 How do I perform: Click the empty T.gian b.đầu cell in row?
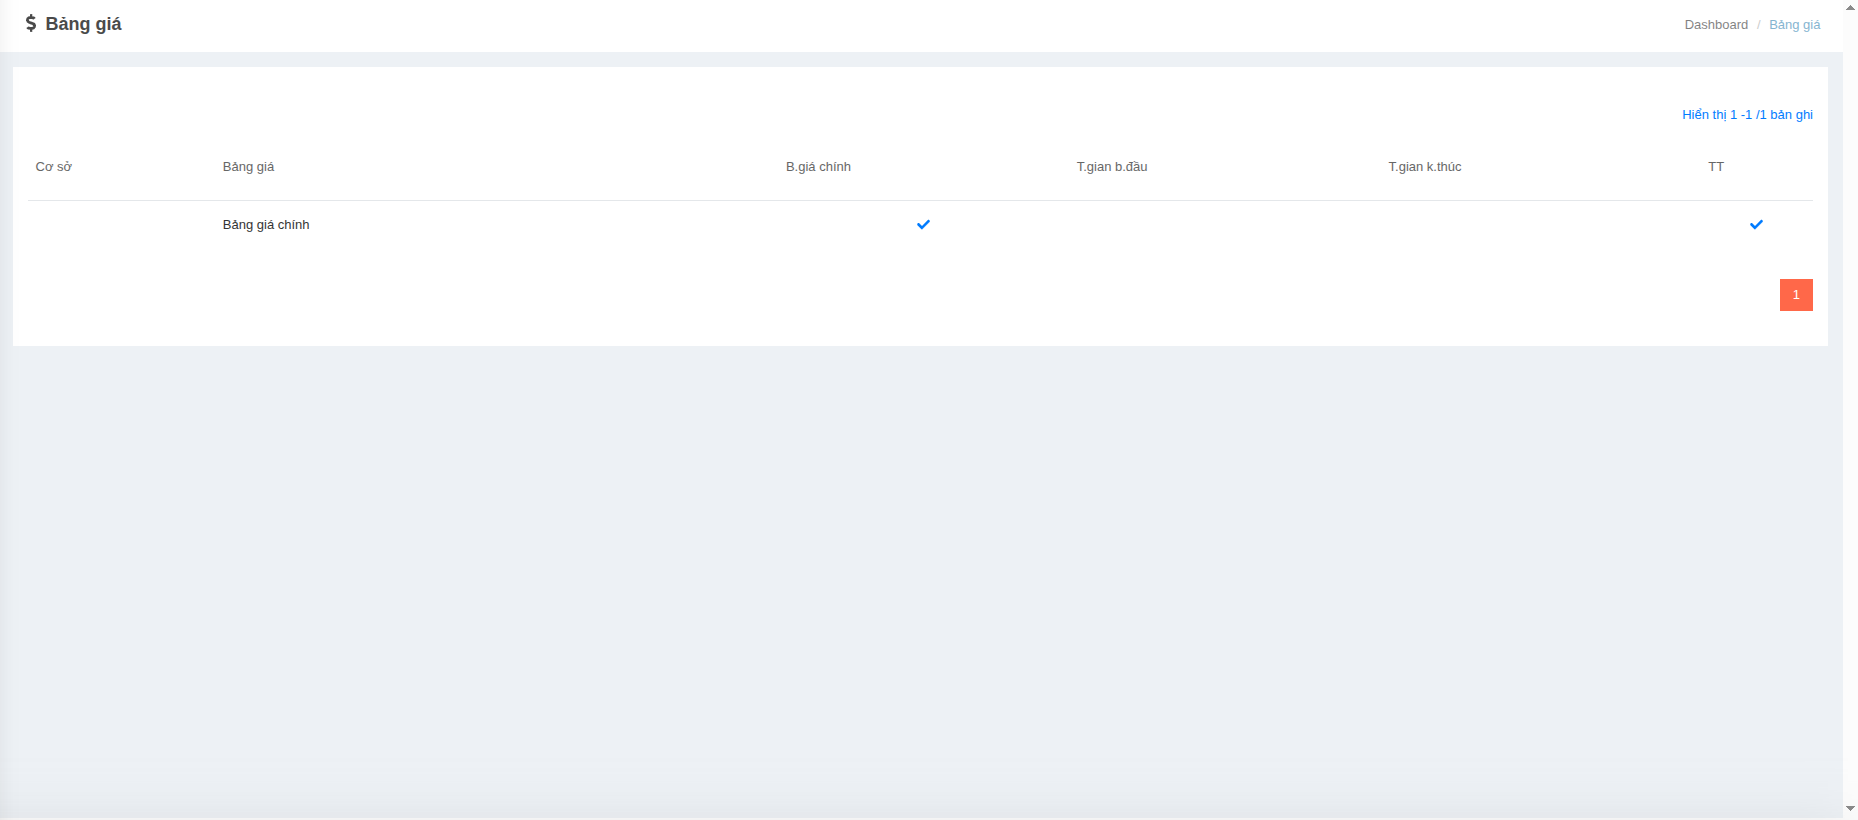pyautogui.click(x=1111, y=225)
